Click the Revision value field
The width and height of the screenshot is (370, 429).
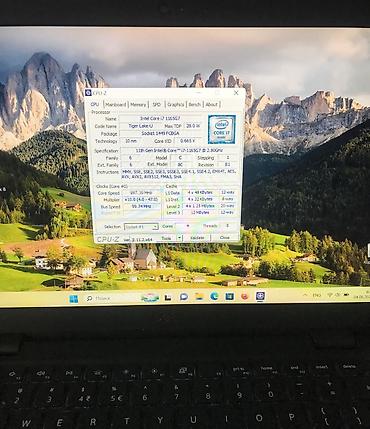[x=228, y=165]
